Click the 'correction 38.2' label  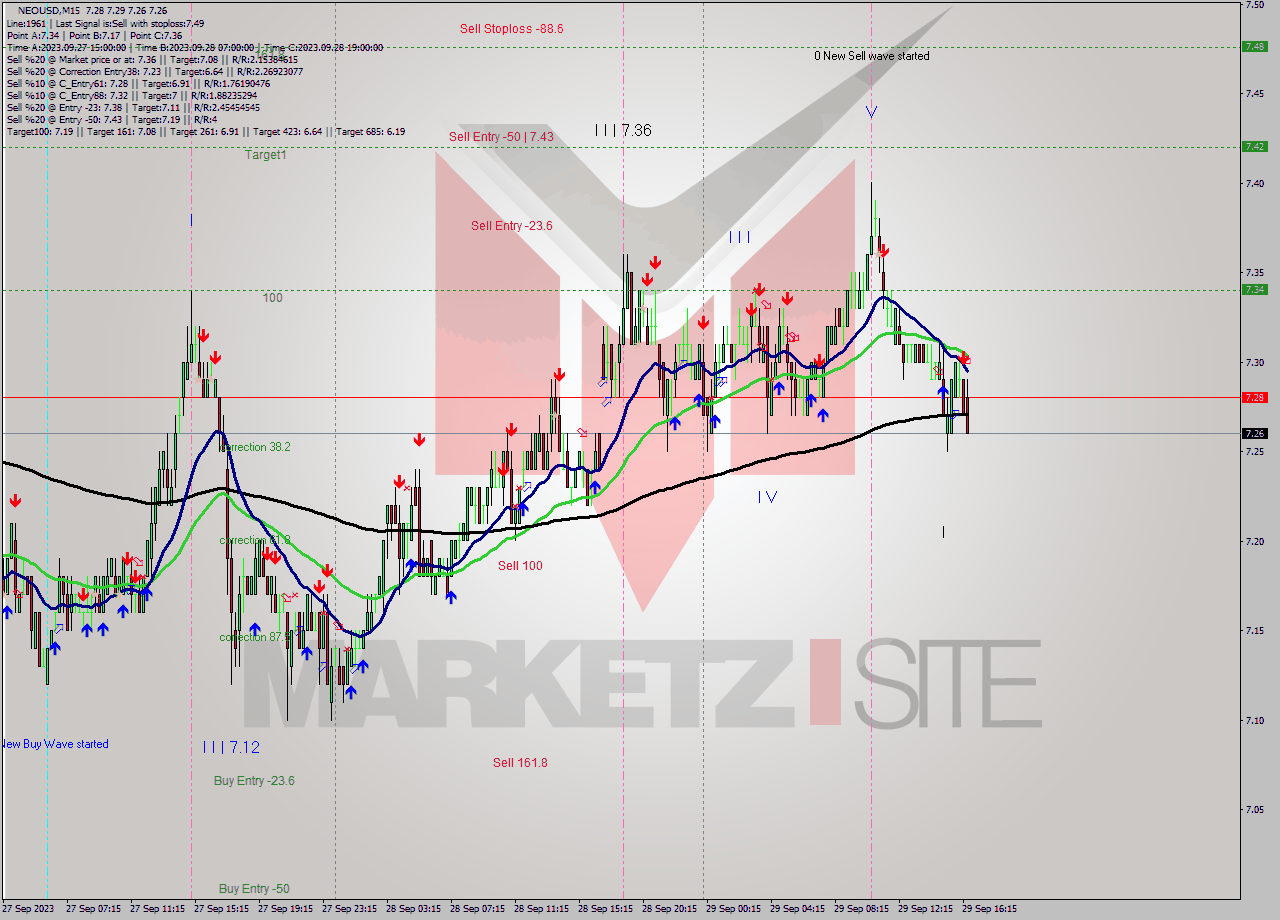(x=255, y=447)
